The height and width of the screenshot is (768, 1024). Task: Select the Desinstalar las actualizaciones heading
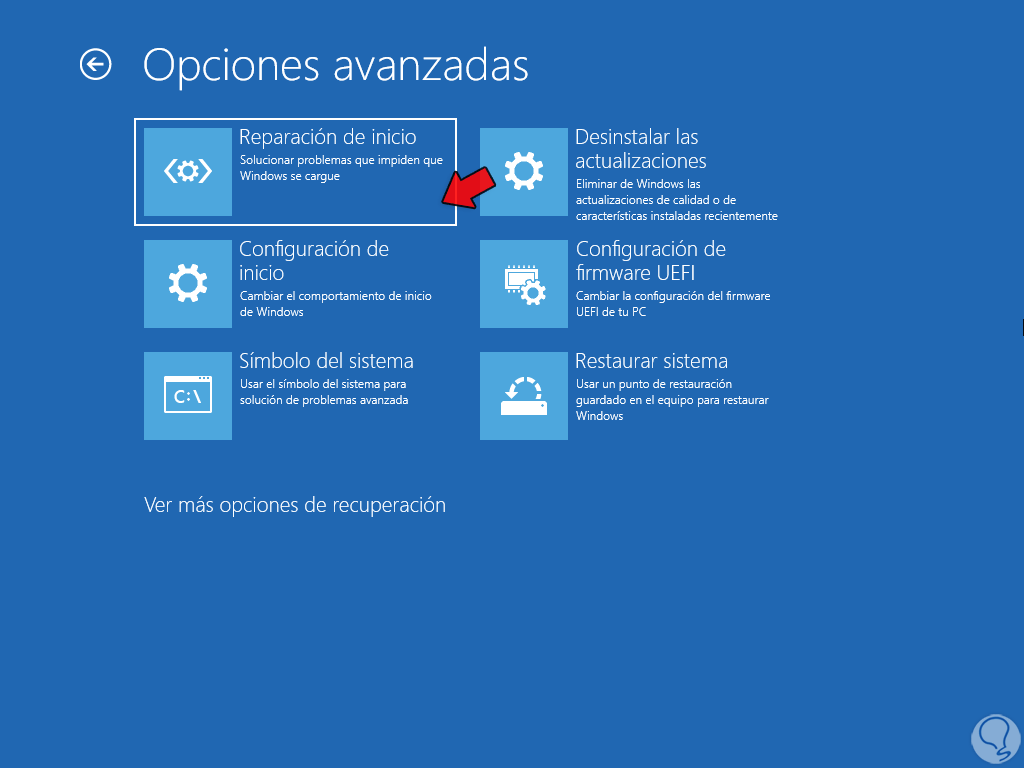pos(641,149)
